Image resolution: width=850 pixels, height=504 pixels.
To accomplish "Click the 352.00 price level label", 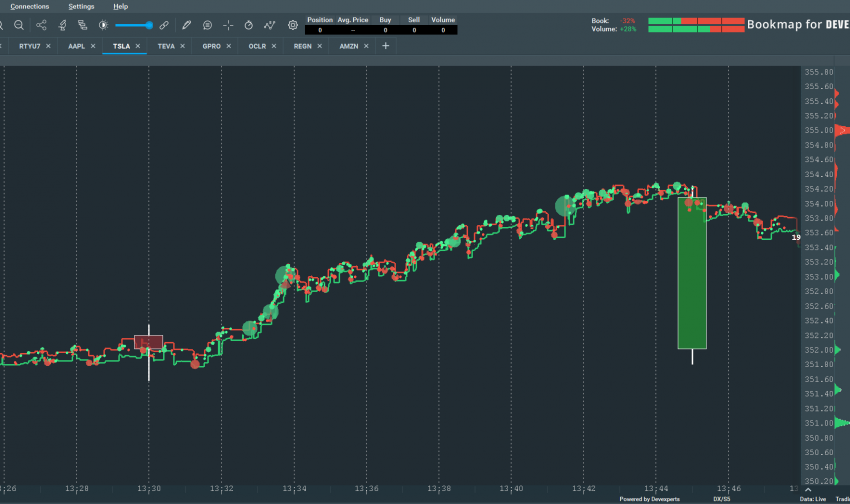I will 819,350.
